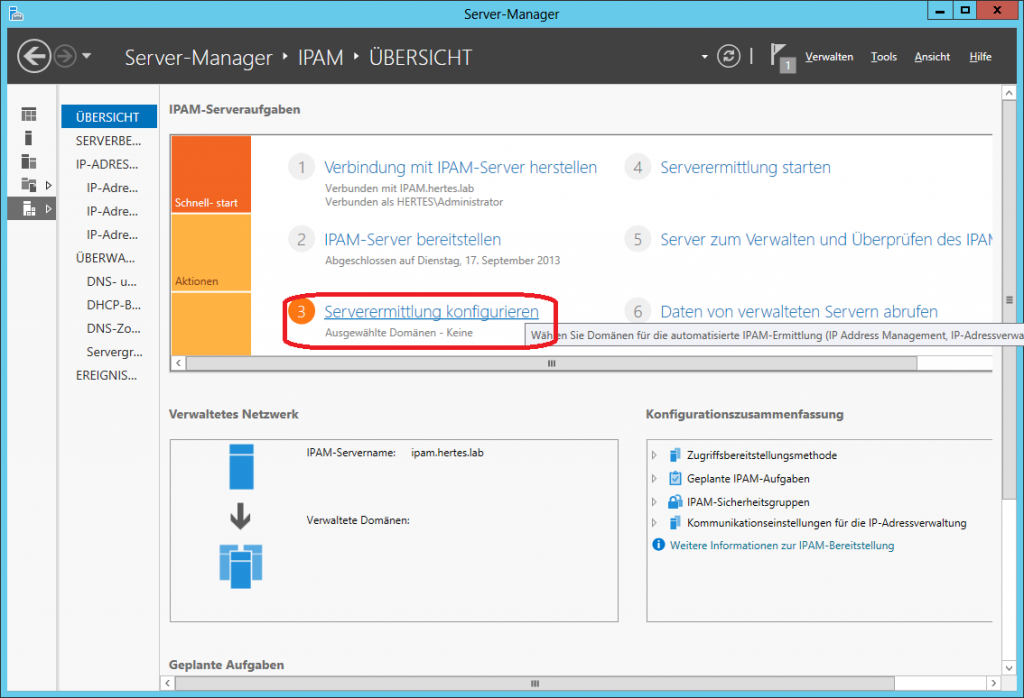Select the Aktionen tile
The image size is (1024, 698).
211,252
